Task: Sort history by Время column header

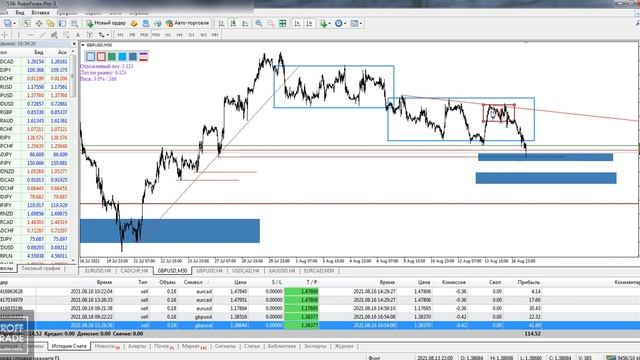Action: pyautogui.click(x=104, y=282)
